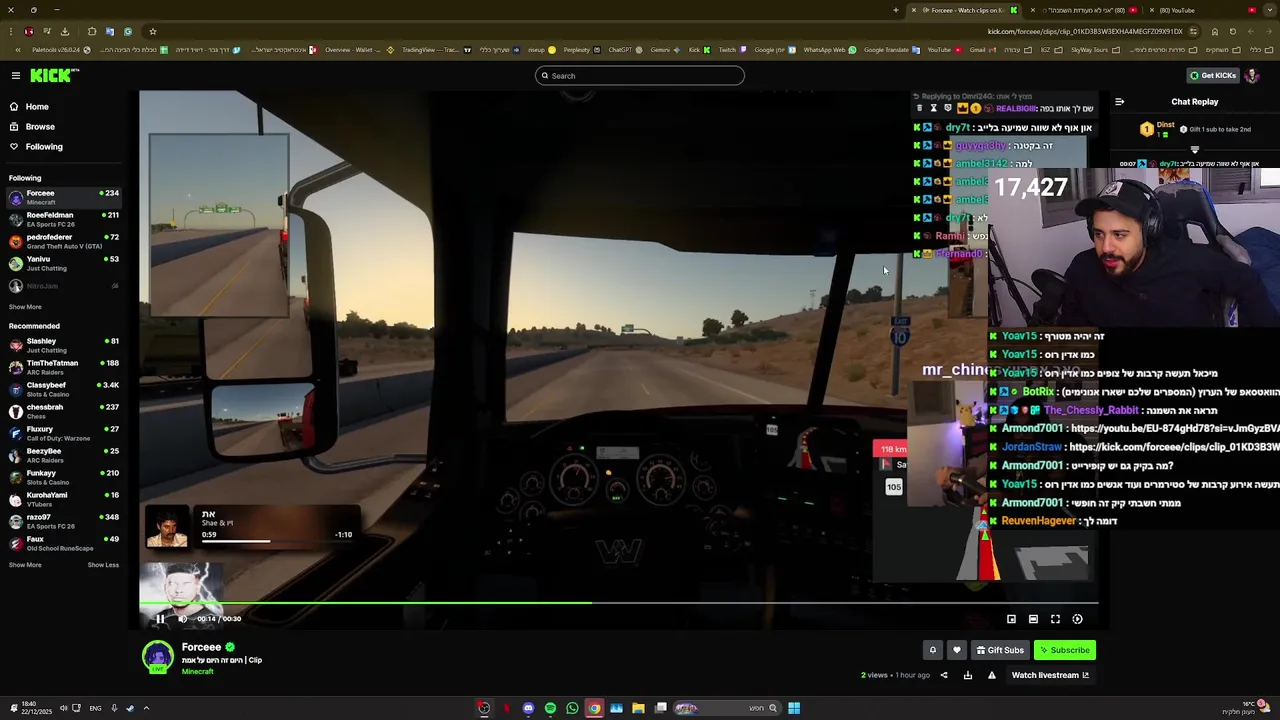Open pedrofederer channel in sidebar

pos(64,241)
